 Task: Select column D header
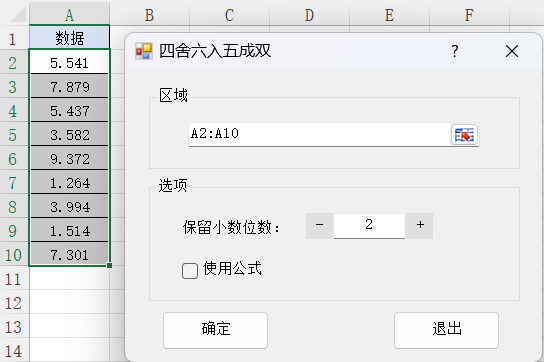pyautogui.click(x=309, y=15)
